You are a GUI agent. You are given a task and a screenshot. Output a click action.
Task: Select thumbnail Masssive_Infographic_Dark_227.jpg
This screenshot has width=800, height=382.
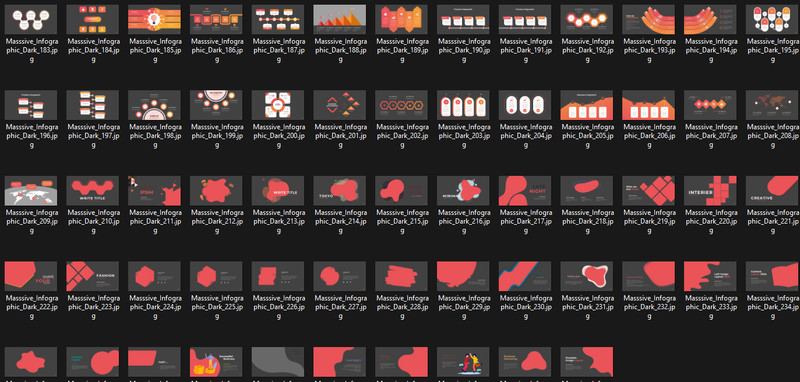339,276
